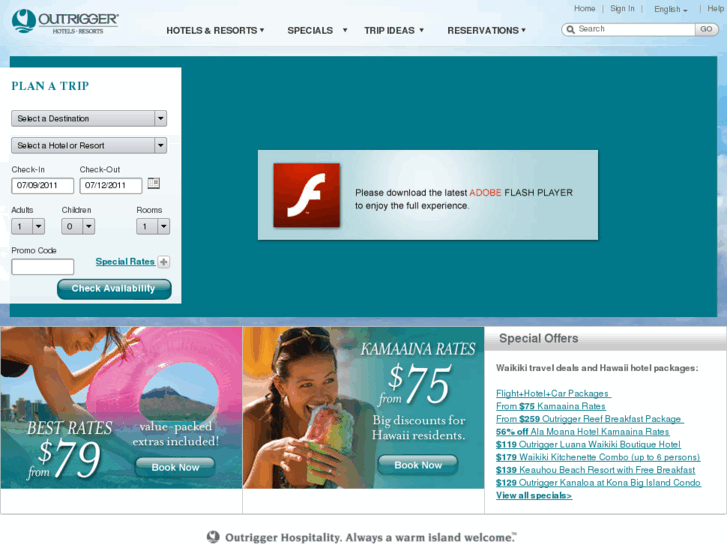Open Flight+Hotel+Car Packages link
Image resolution: width=727 pixels, height=545 pixels.
tap(553, 393)
